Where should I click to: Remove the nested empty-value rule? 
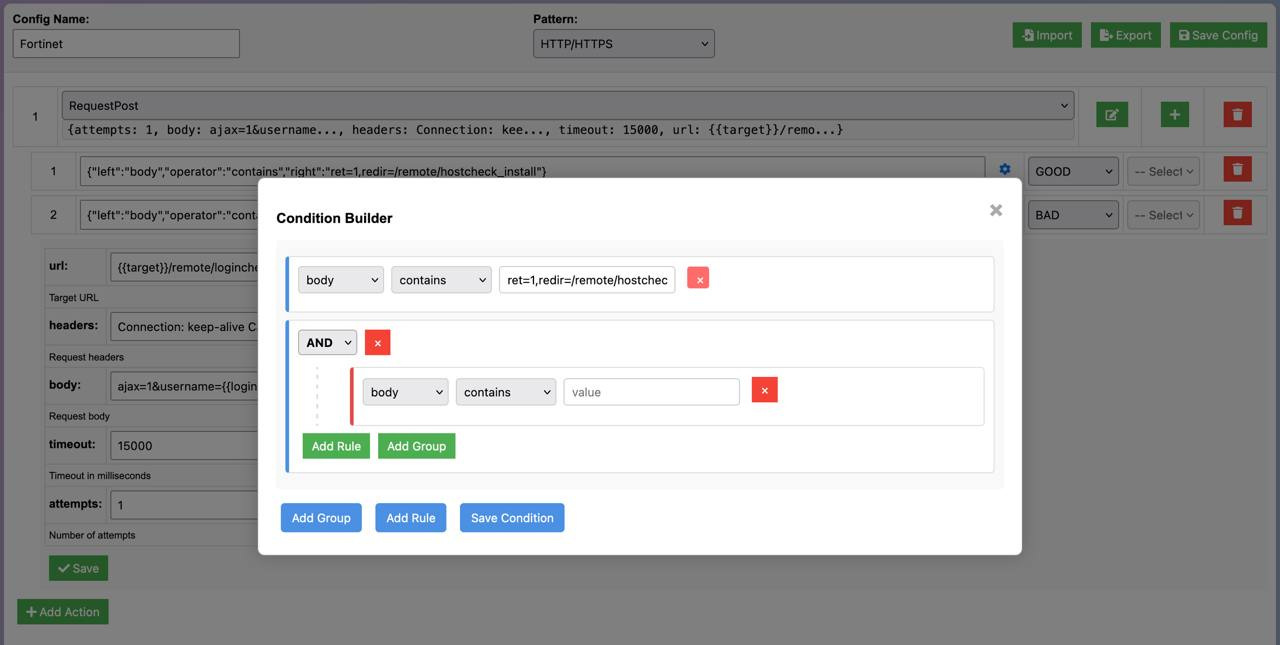point(764,390)
